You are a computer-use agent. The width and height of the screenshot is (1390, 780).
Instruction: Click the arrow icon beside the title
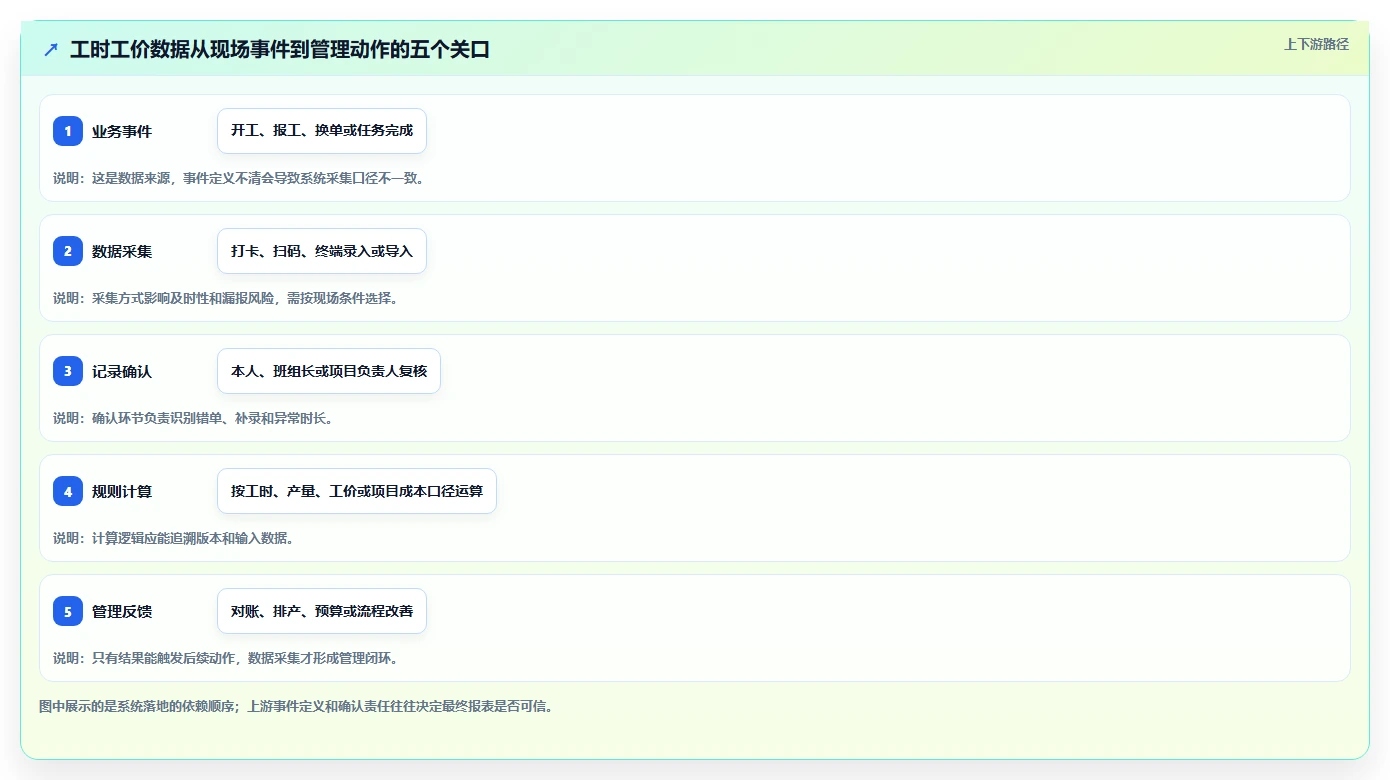pos(51,49)
